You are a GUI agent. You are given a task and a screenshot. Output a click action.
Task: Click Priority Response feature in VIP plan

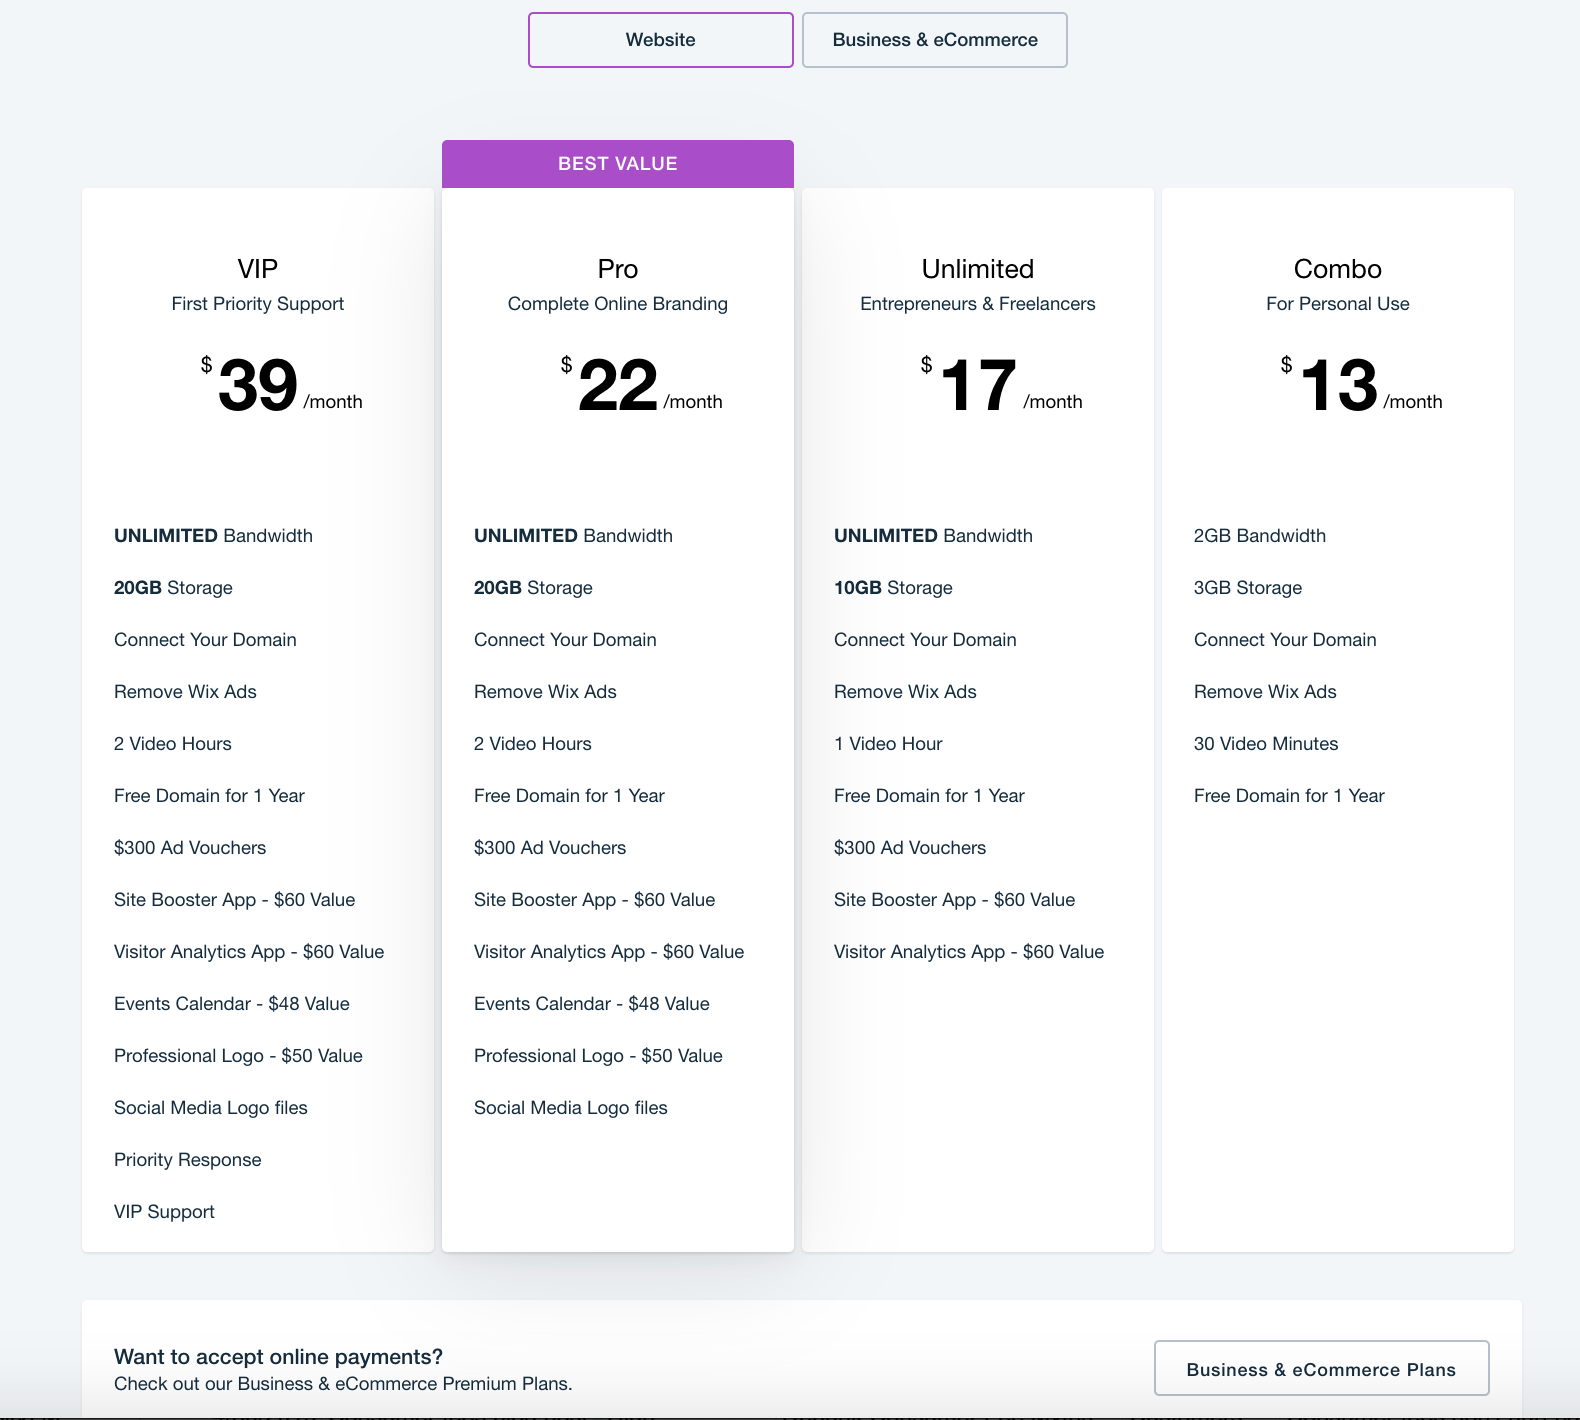[188, 1160]
